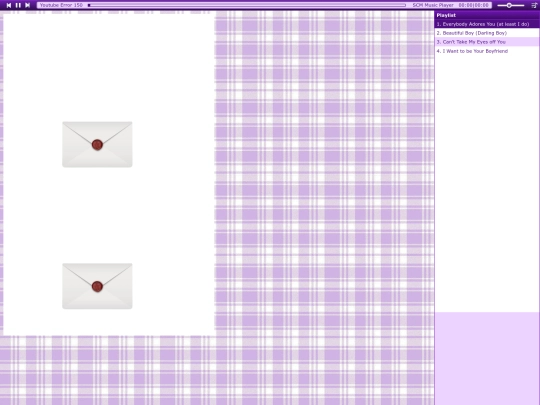Viewport: 540px width, 405px height.
Task: Play Everybody Adores You (at least I do)
Action: click(487, 24)
